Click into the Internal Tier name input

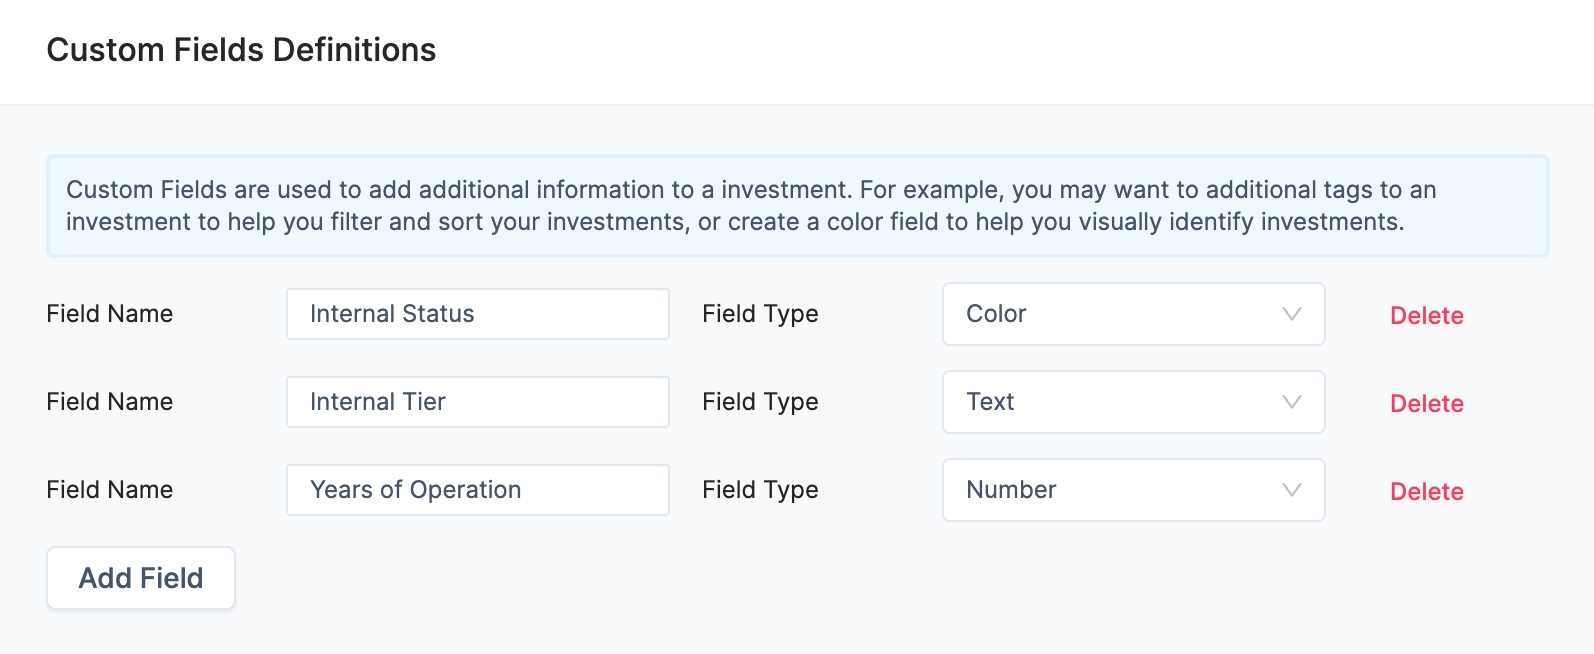pos(477,402)
